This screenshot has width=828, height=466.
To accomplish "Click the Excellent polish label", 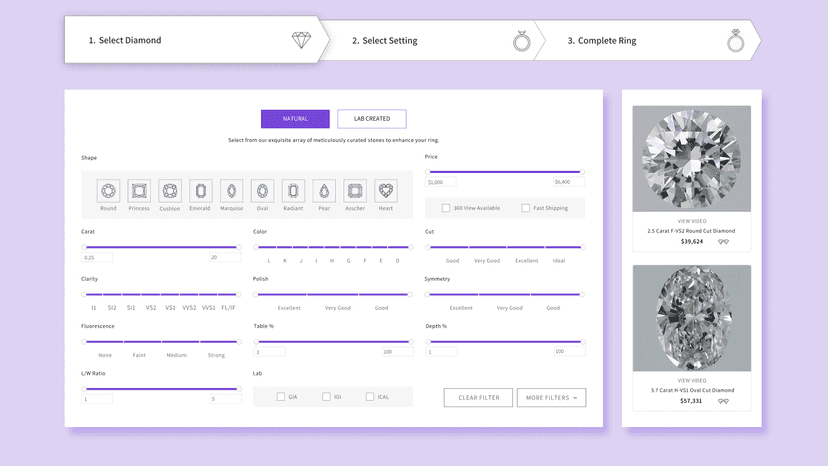I will [x=289, y=308].
